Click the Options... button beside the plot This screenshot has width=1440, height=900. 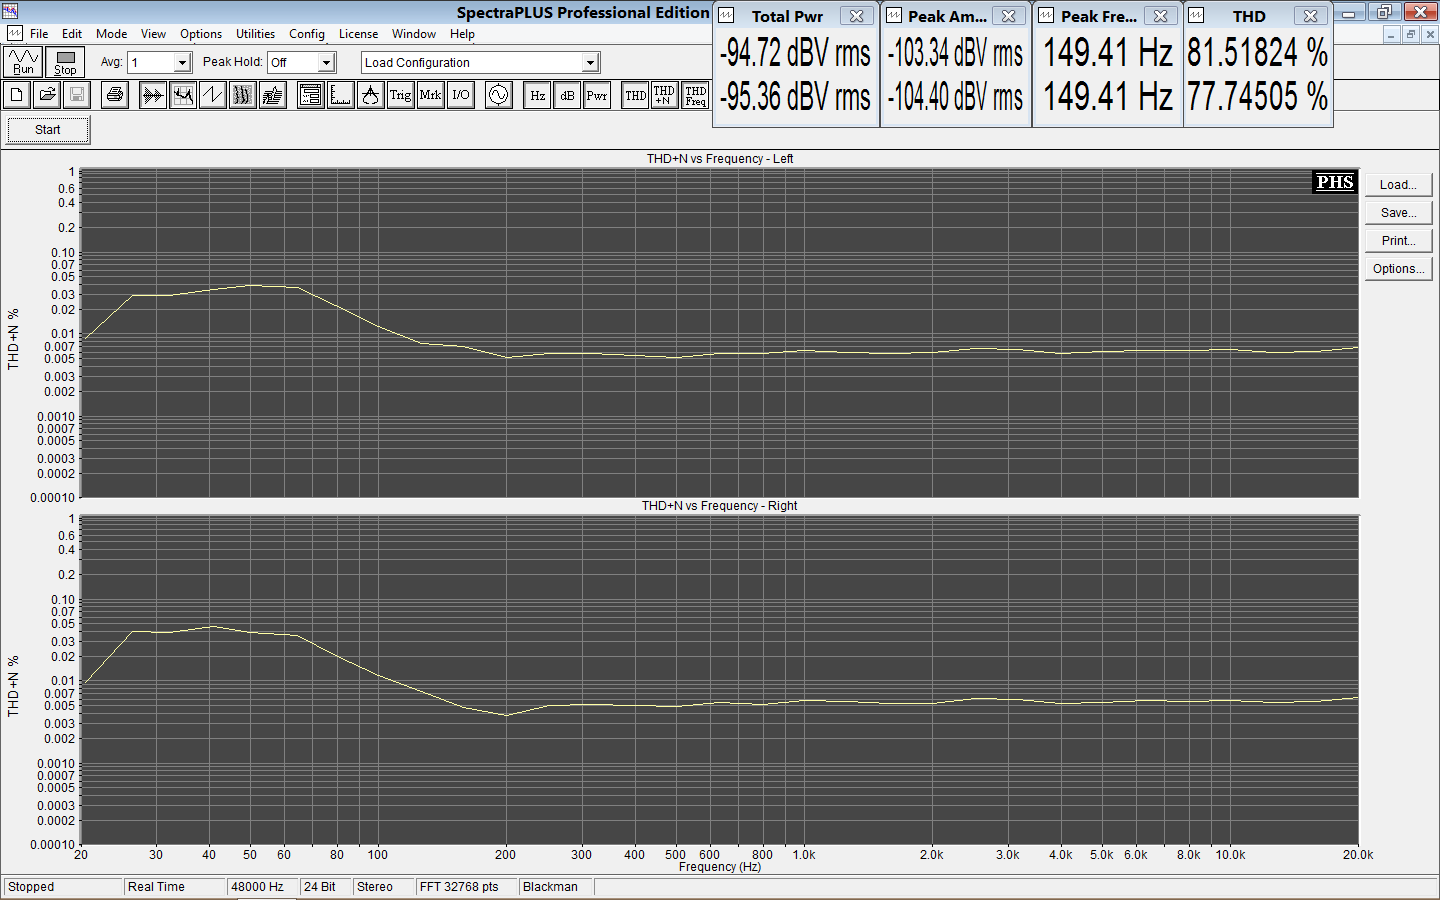[1398, 269]
